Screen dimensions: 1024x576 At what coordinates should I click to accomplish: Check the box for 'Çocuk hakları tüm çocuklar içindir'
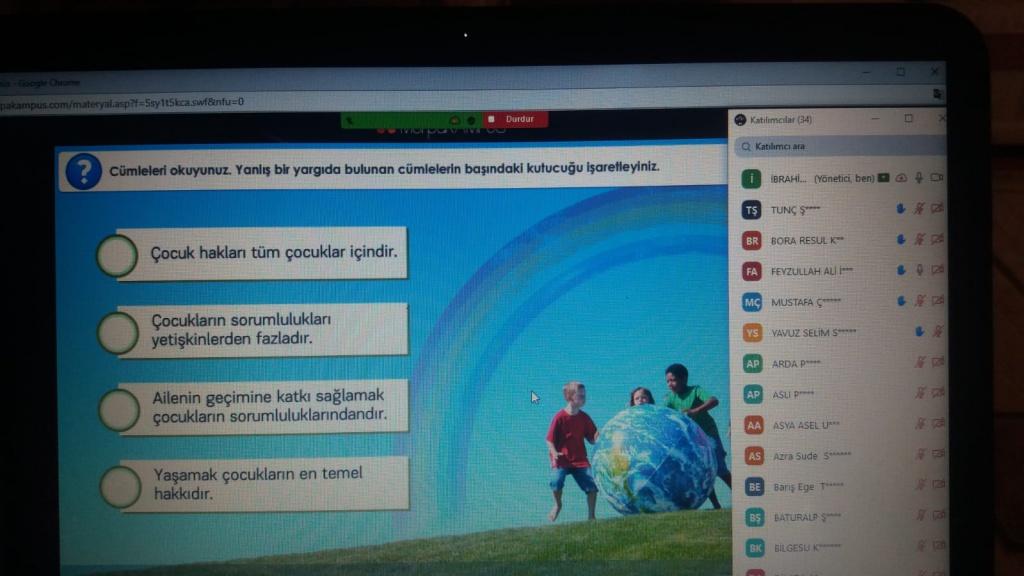pos(117,256)
